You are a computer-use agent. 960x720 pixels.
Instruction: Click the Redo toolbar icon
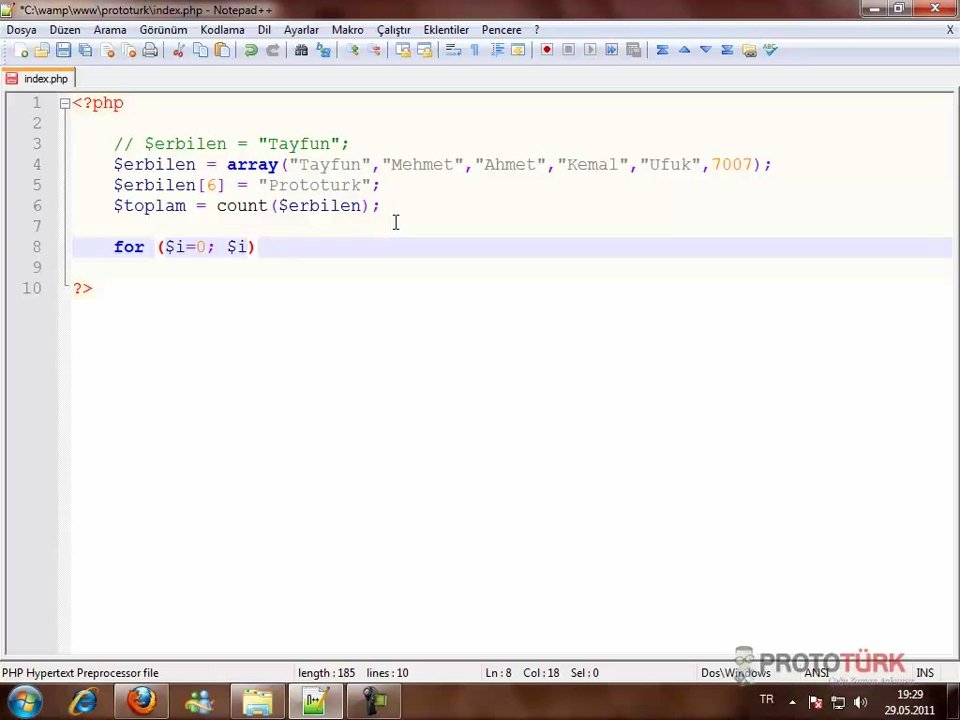click(x=272, y=50)
